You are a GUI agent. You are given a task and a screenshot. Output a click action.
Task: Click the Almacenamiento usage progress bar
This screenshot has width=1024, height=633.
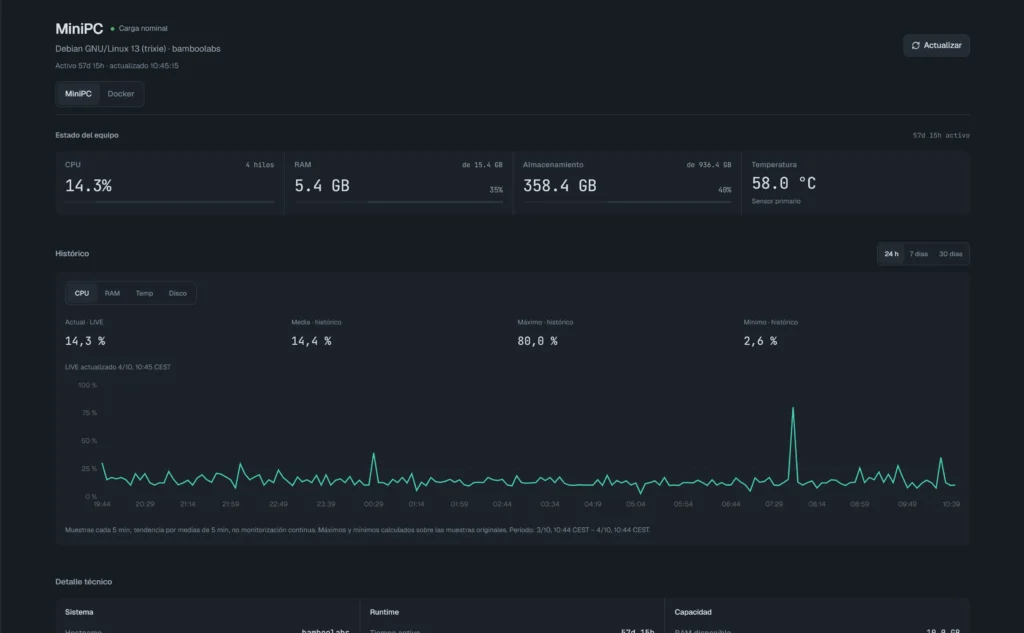coord(627,203)
